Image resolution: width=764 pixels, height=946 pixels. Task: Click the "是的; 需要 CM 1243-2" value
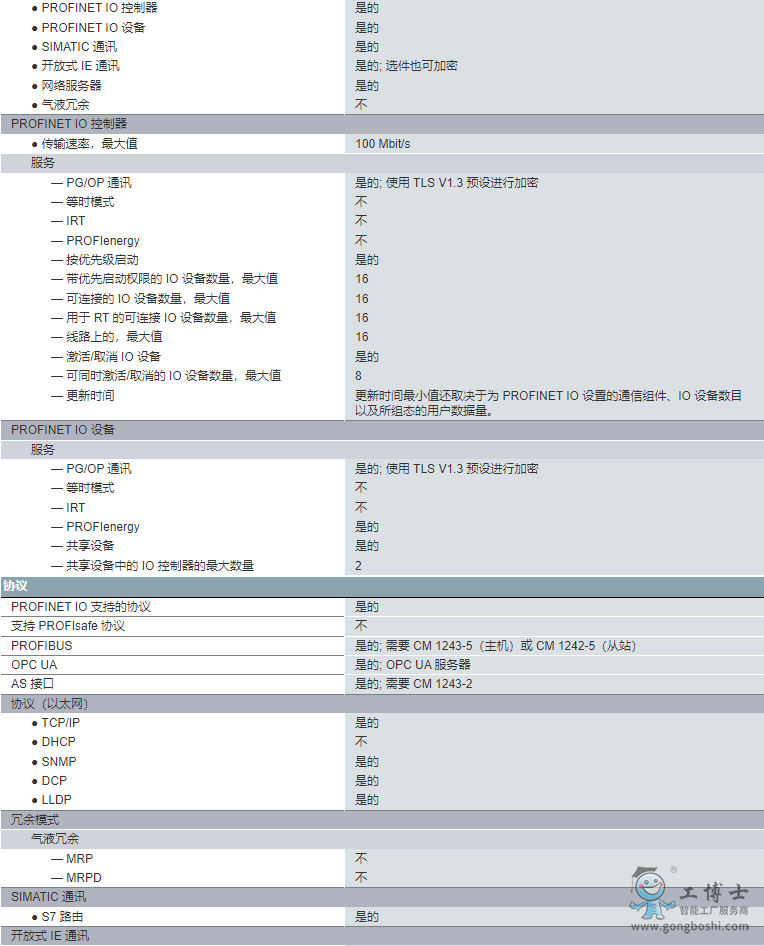[413, 684]
